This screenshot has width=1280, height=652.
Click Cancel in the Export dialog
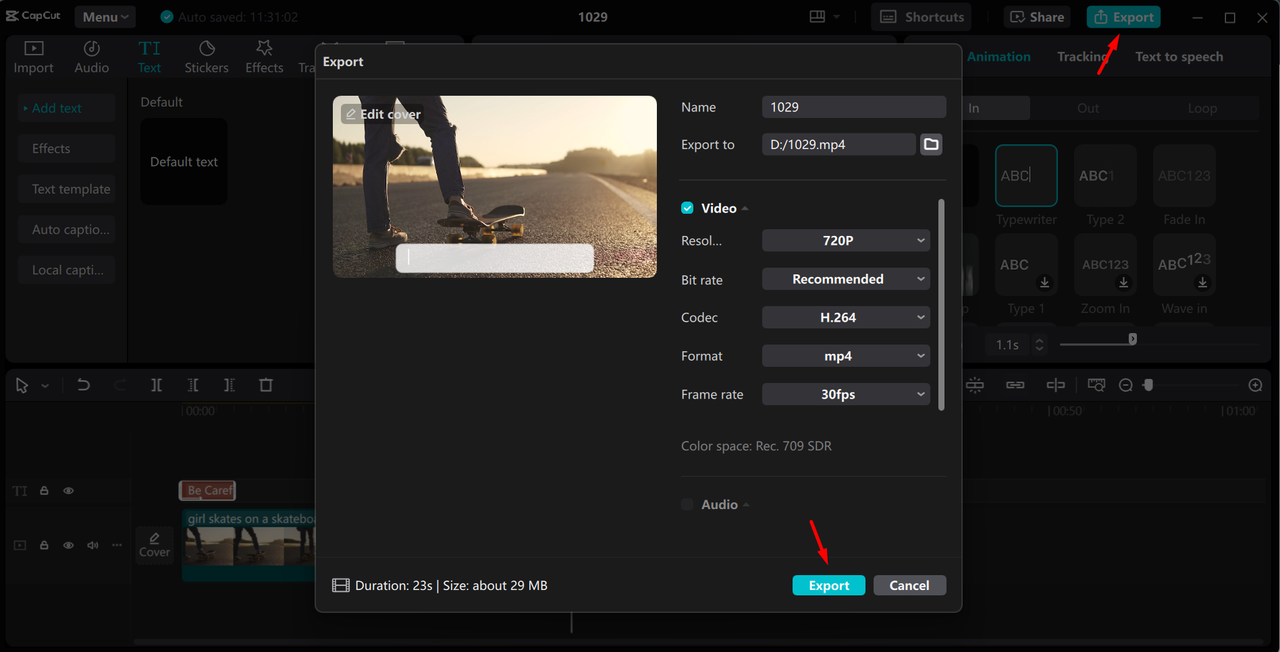tap(909, 585)
